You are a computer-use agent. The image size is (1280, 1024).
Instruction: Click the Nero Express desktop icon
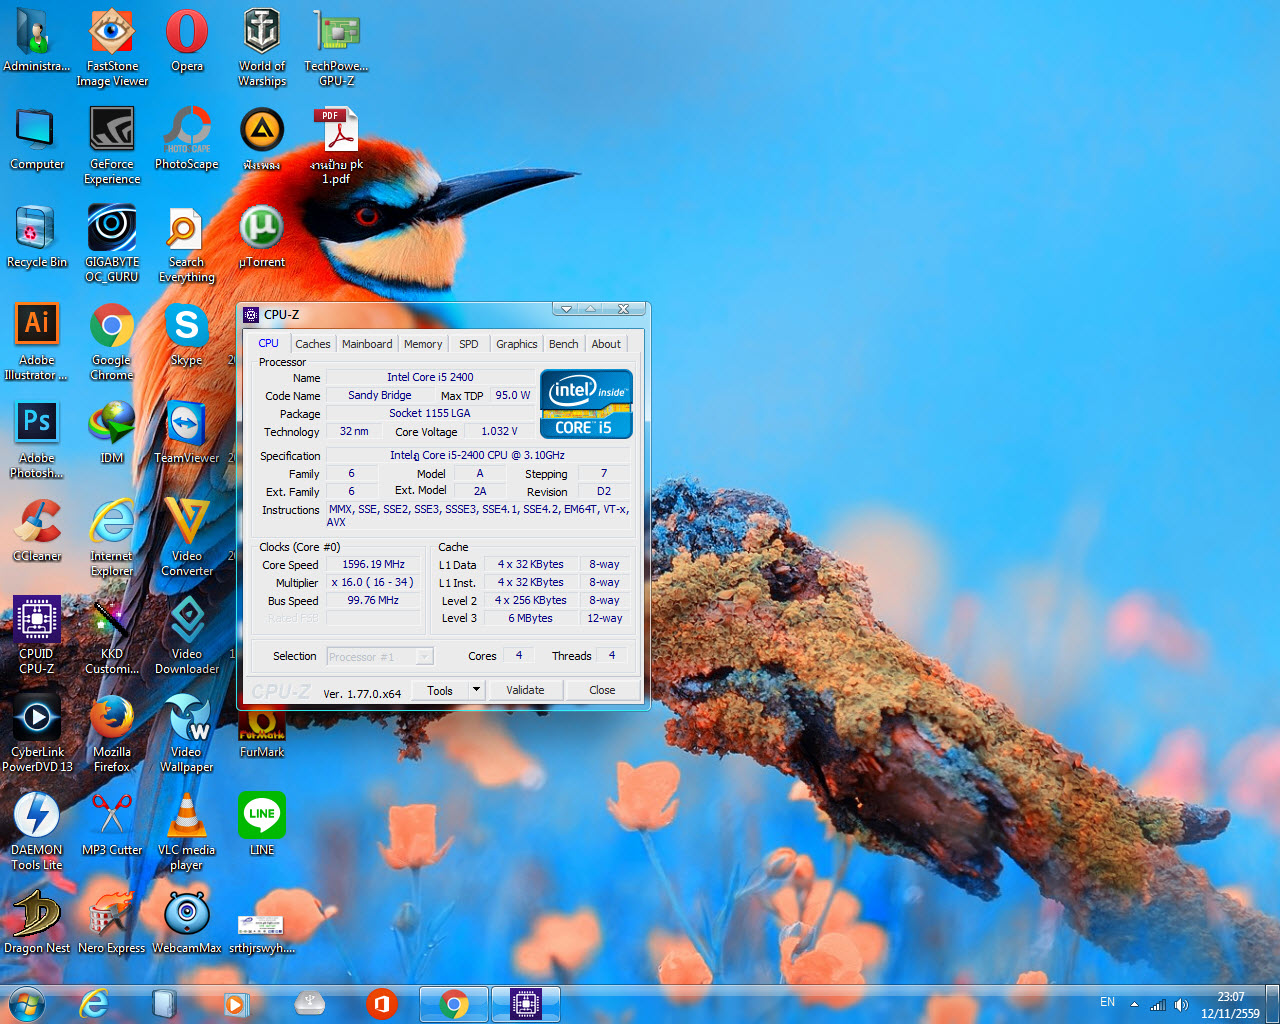pos(112,922)
